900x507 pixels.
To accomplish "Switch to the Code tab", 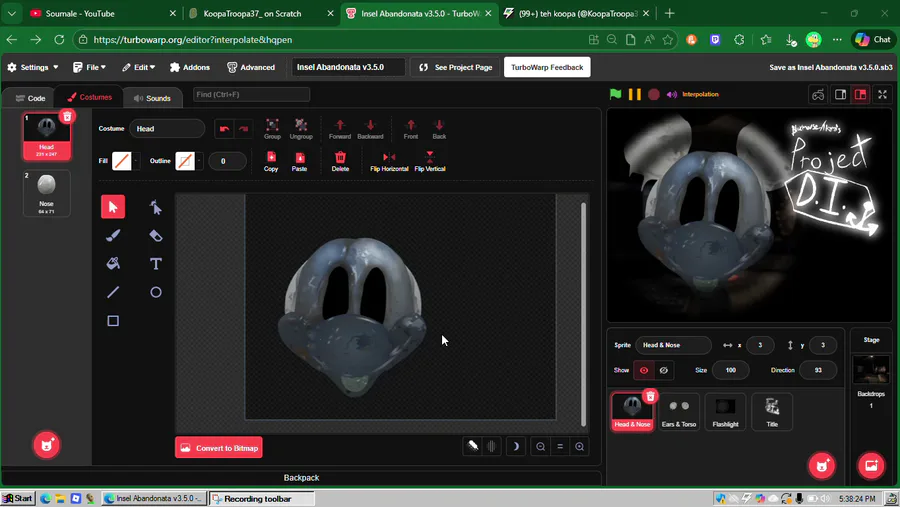I will click(30, 98).
